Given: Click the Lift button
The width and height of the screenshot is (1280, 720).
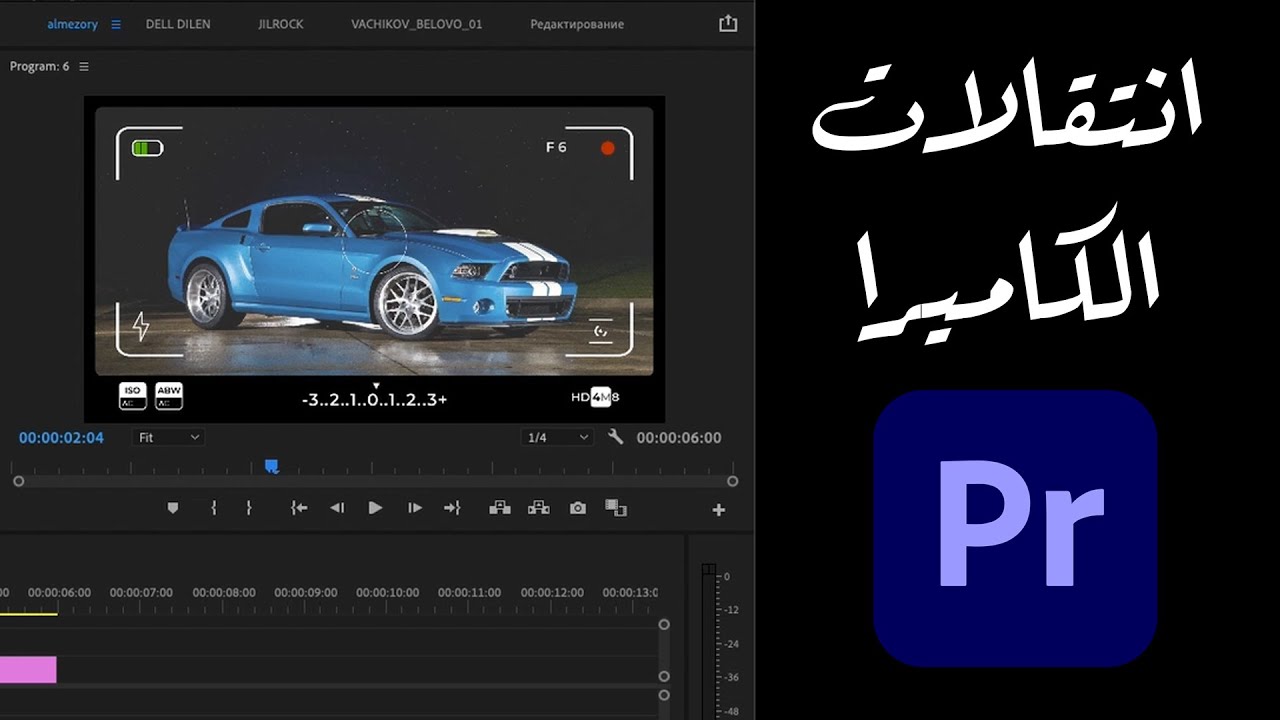Looking at the screenshot, I should click(500, 508).
